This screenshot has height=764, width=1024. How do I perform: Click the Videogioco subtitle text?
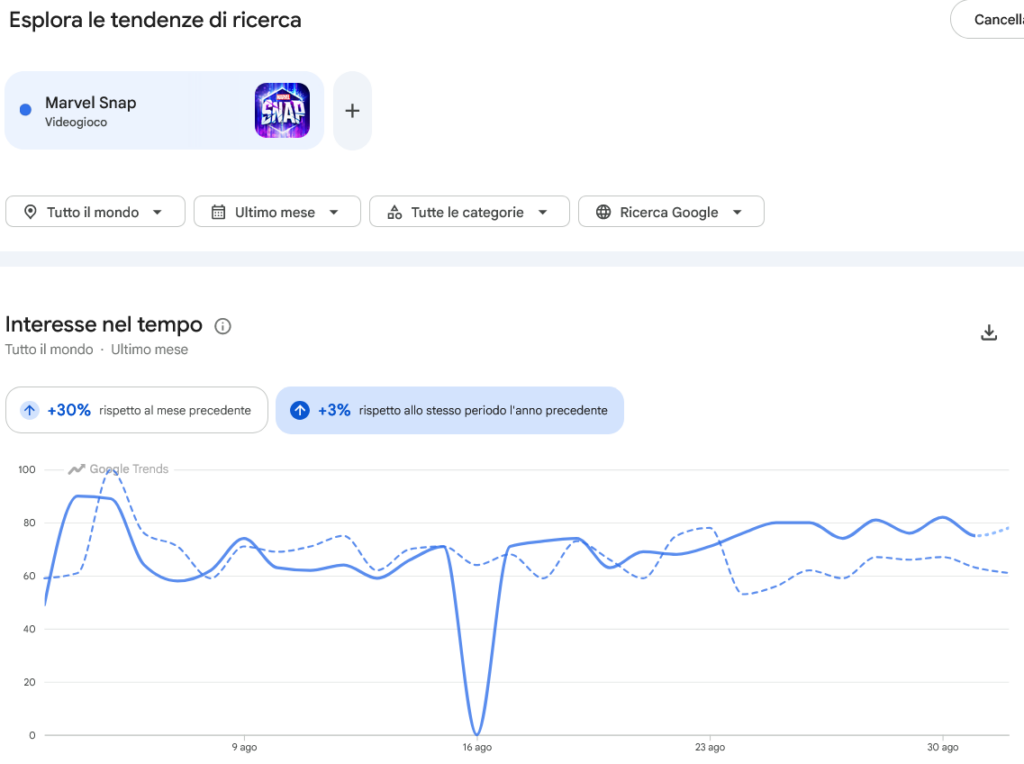pyautogui.click(x=76, y=122)
